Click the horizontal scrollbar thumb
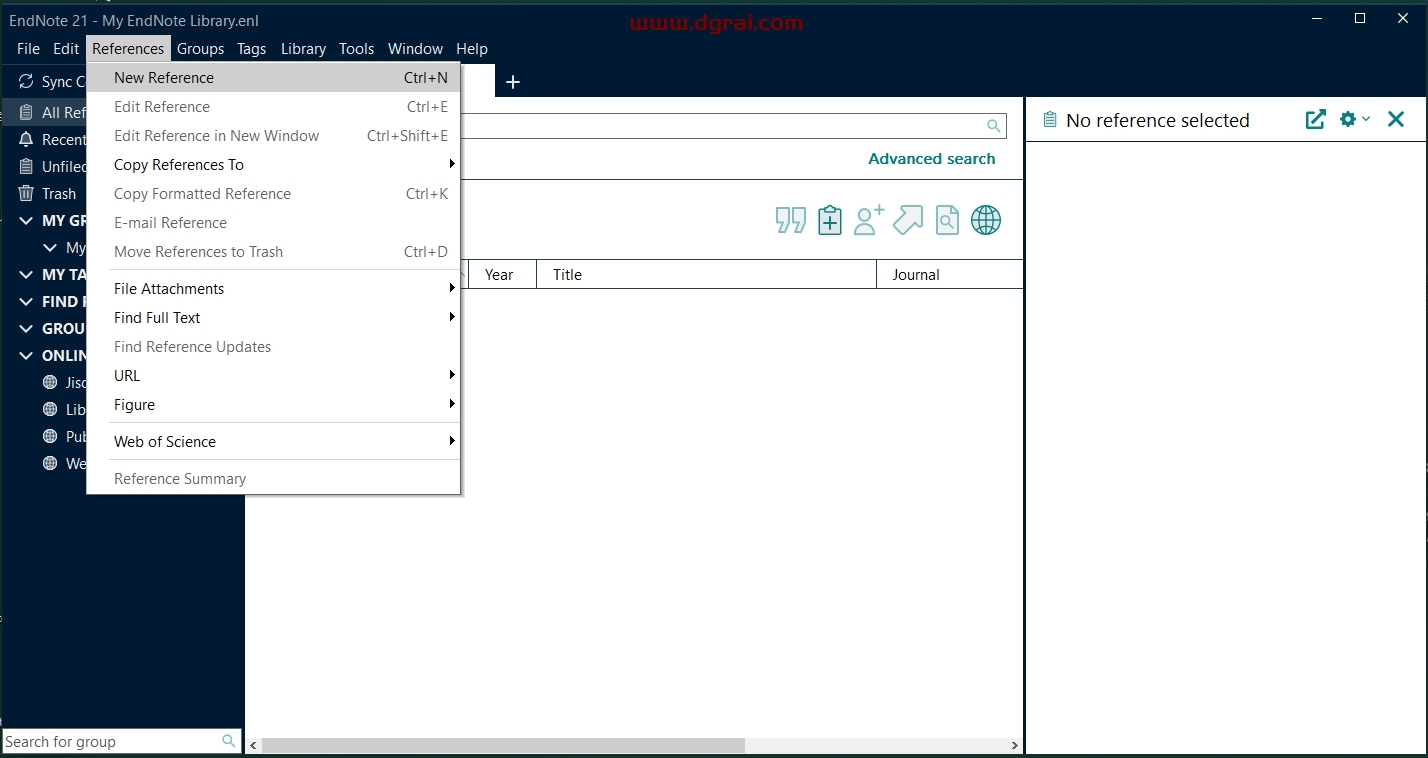The width and height of the screenshot is (1428, 758). coord(503,745)
